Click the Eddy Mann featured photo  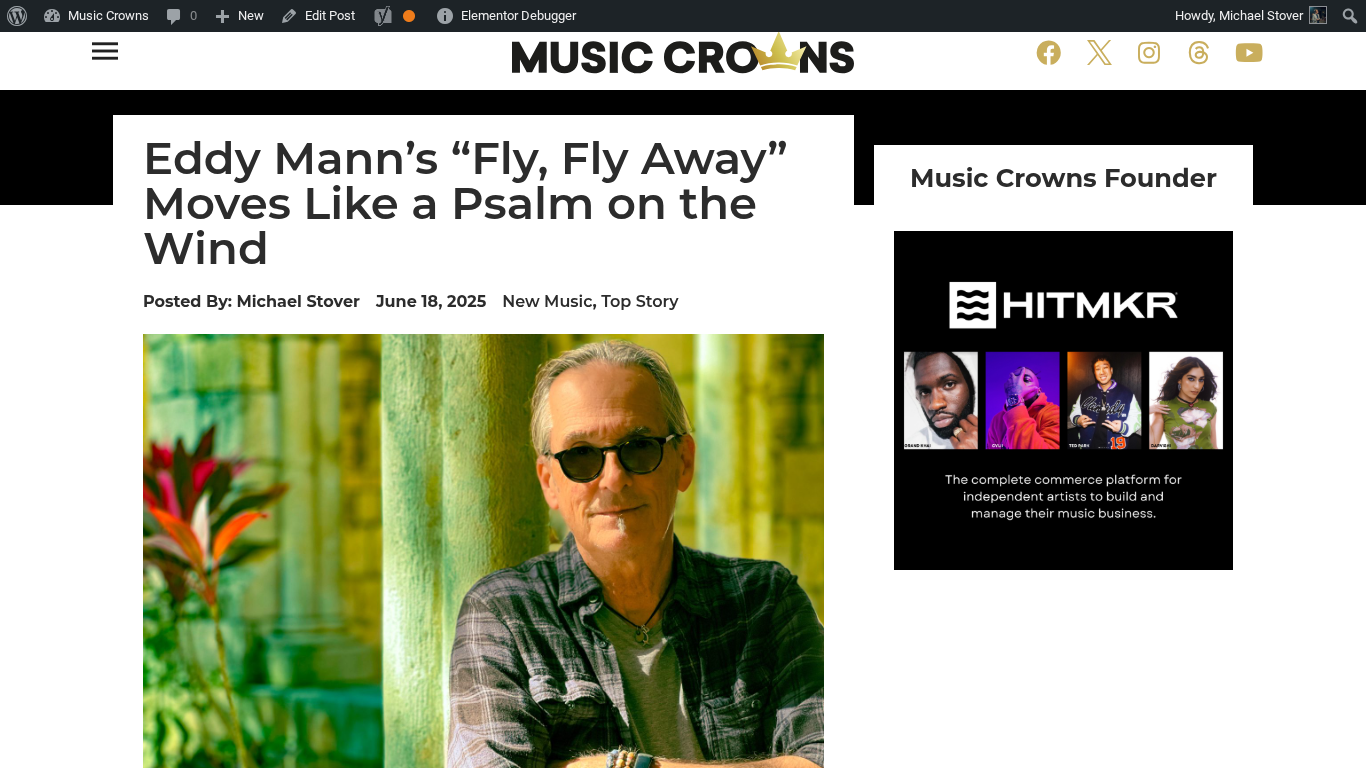point(483,551)
